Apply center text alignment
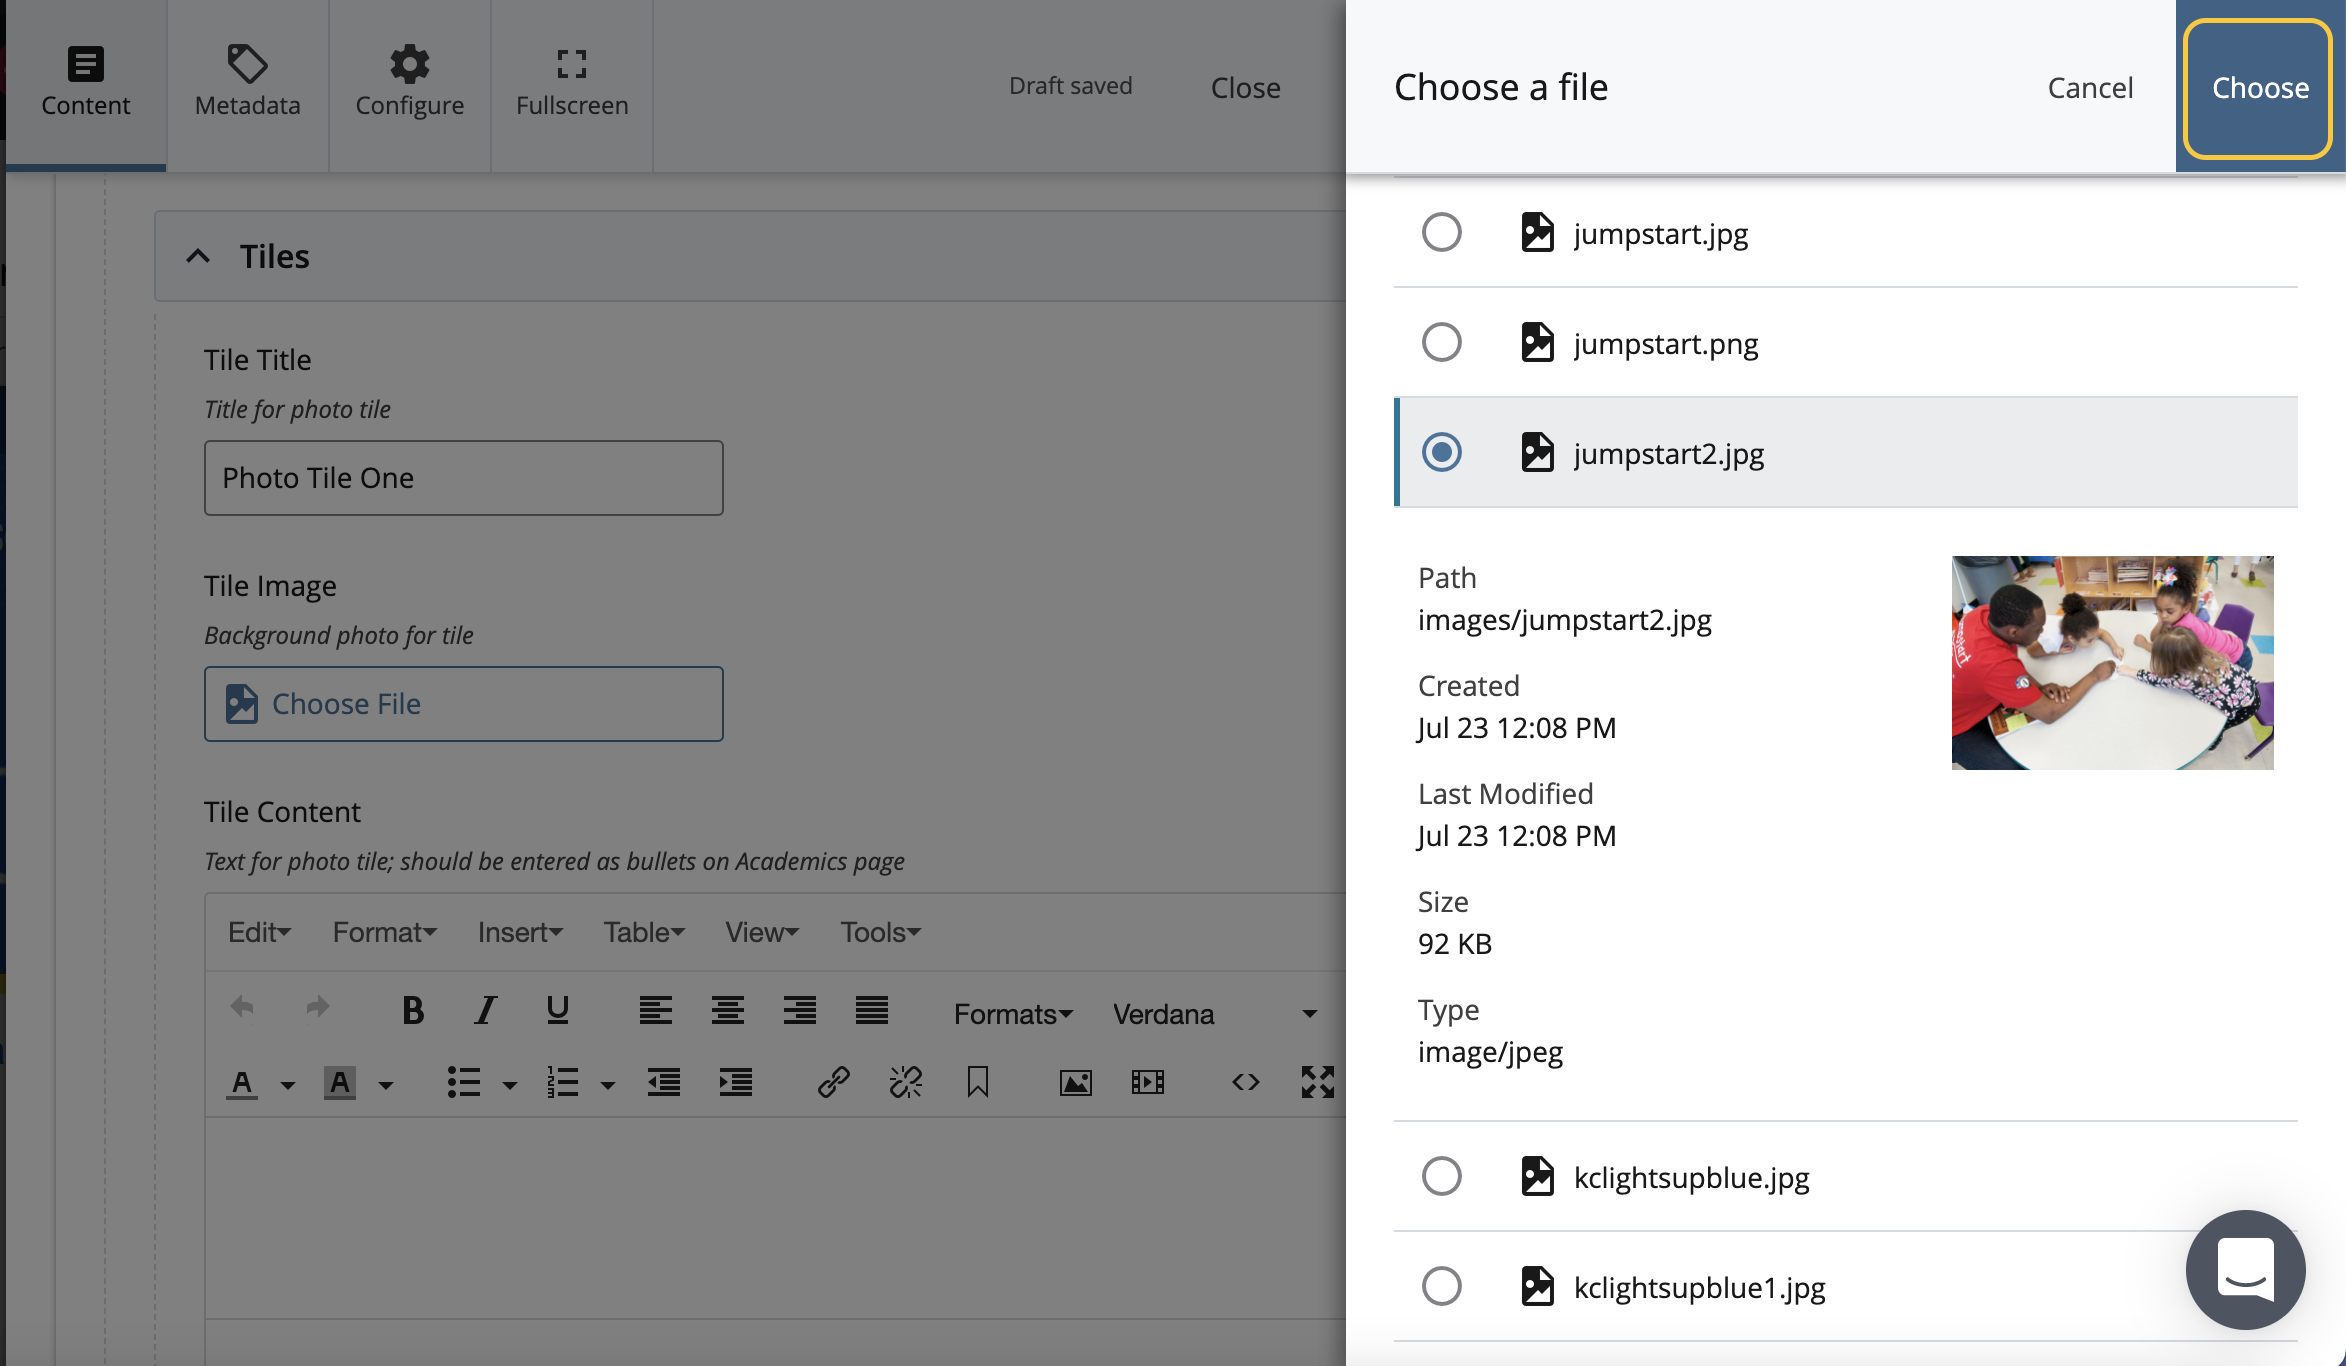 pyautogui.click(x=727, y=1011)
